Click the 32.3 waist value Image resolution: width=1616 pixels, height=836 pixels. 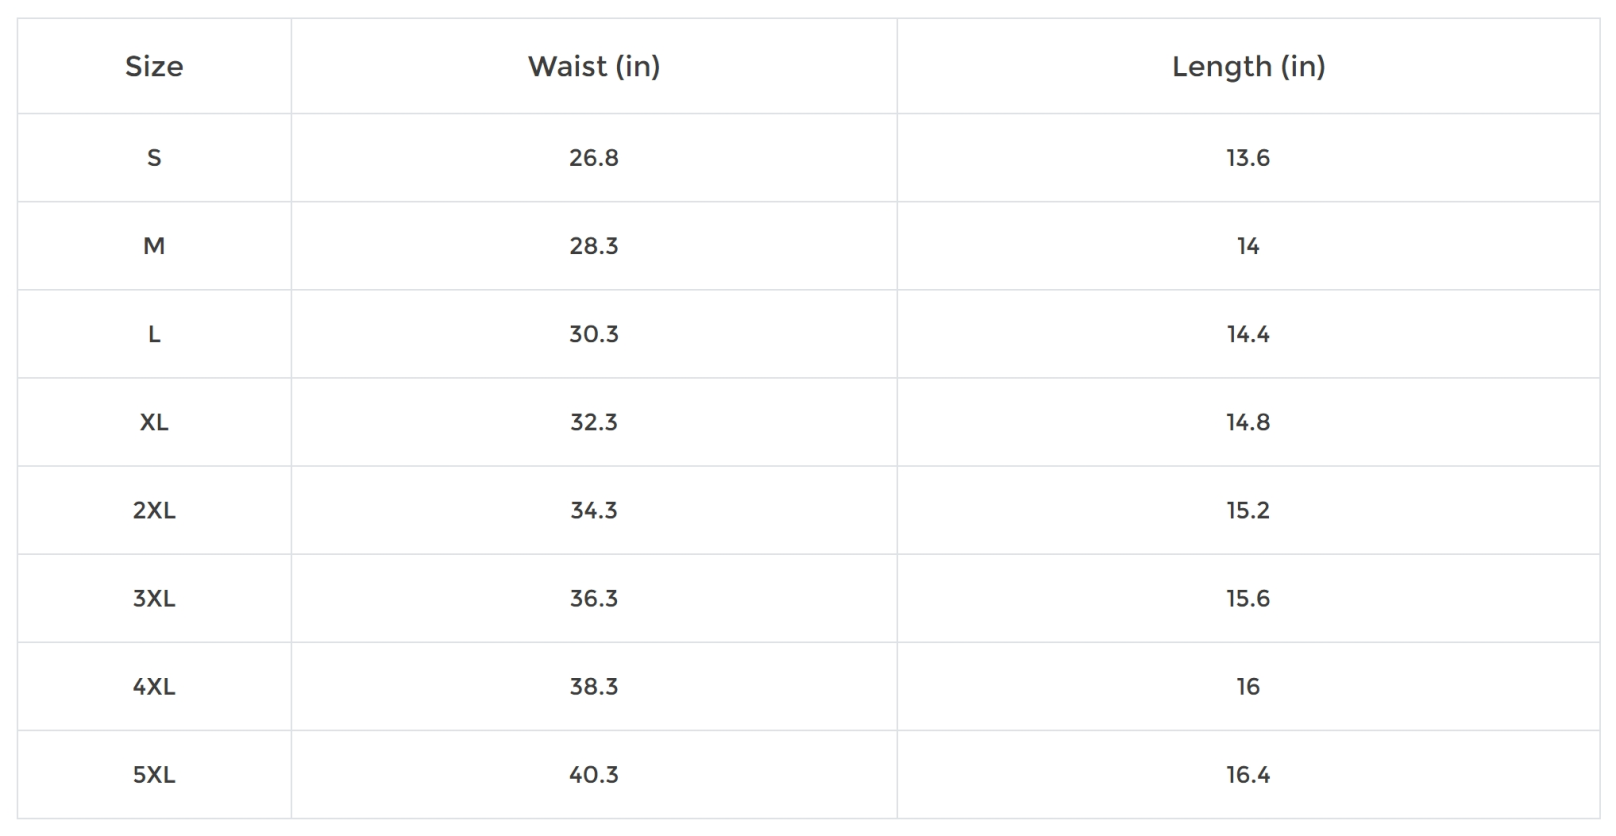pyautogui.click(x=594, y=422)
